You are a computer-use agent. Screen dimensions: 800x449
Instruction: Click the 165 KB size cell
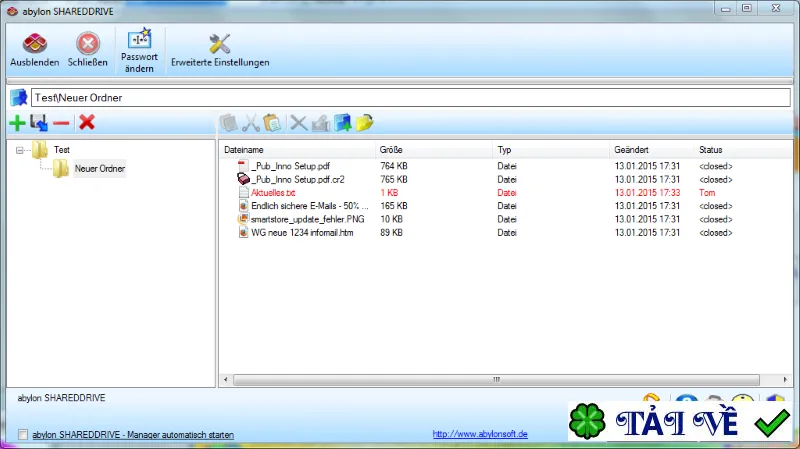coord(394,206)
